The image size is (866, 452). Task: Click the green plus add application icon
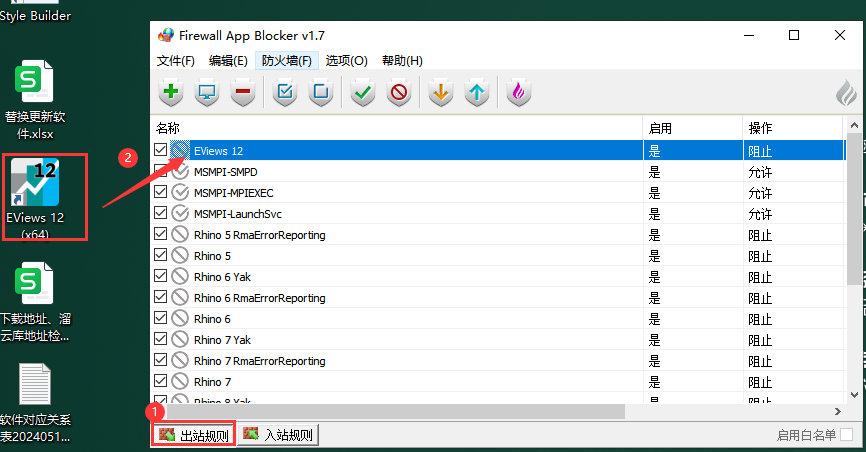click(x=171, y=93)
